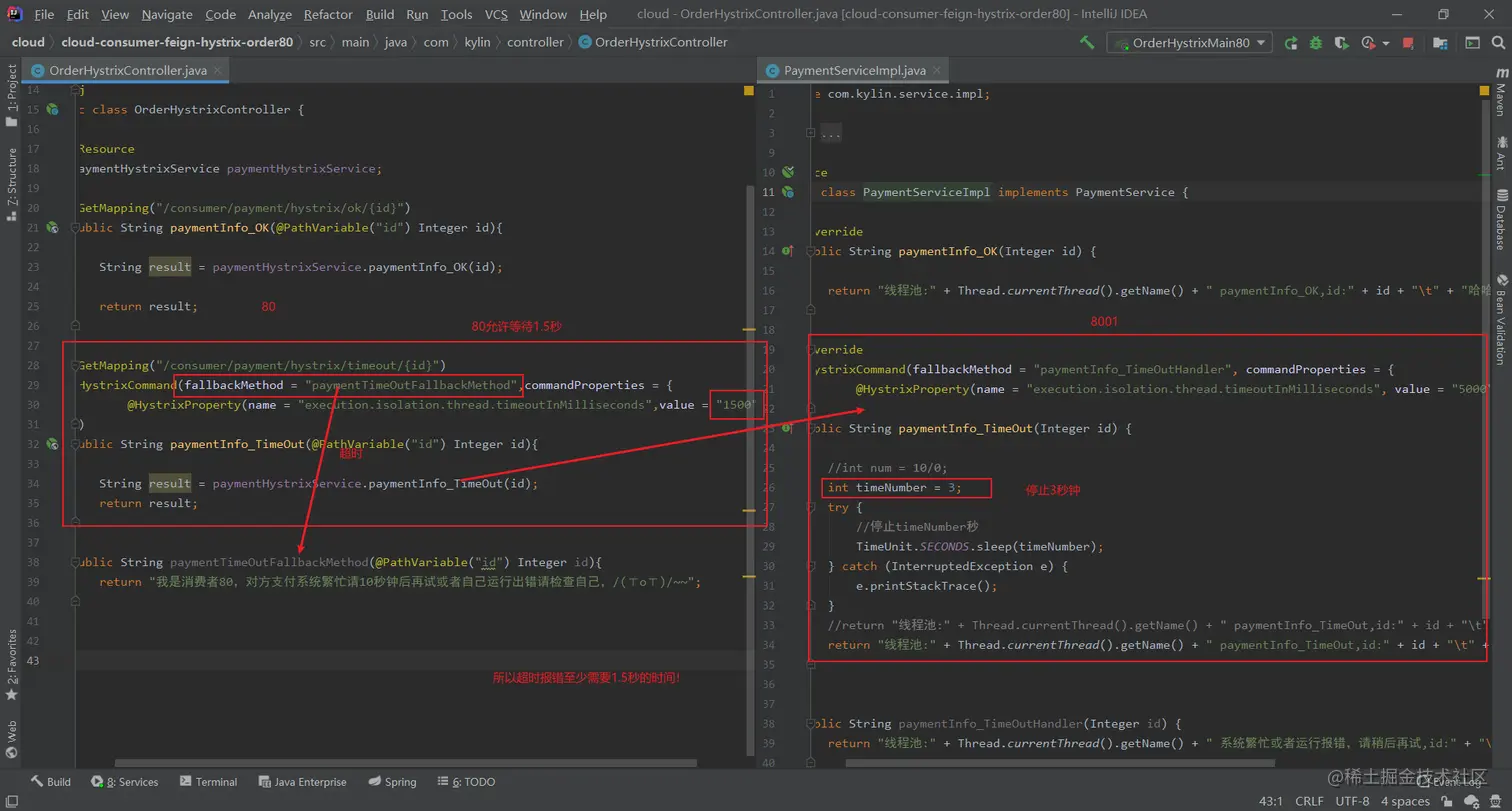Click the Run with Profiler clock icon

pyautogui.click(x=1368, y=43)
